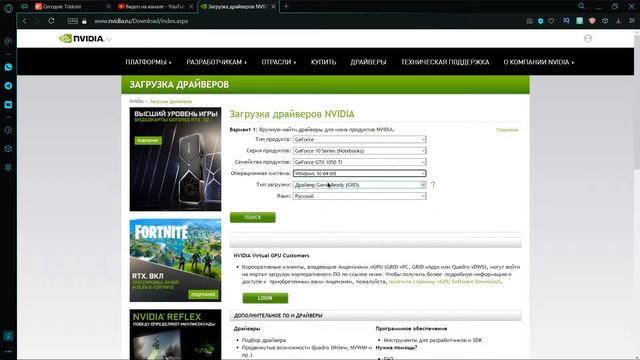This screenshot has height=360, width=640.
Task: Open history clock icon in sidebar
Action: [x=8, y=130]
